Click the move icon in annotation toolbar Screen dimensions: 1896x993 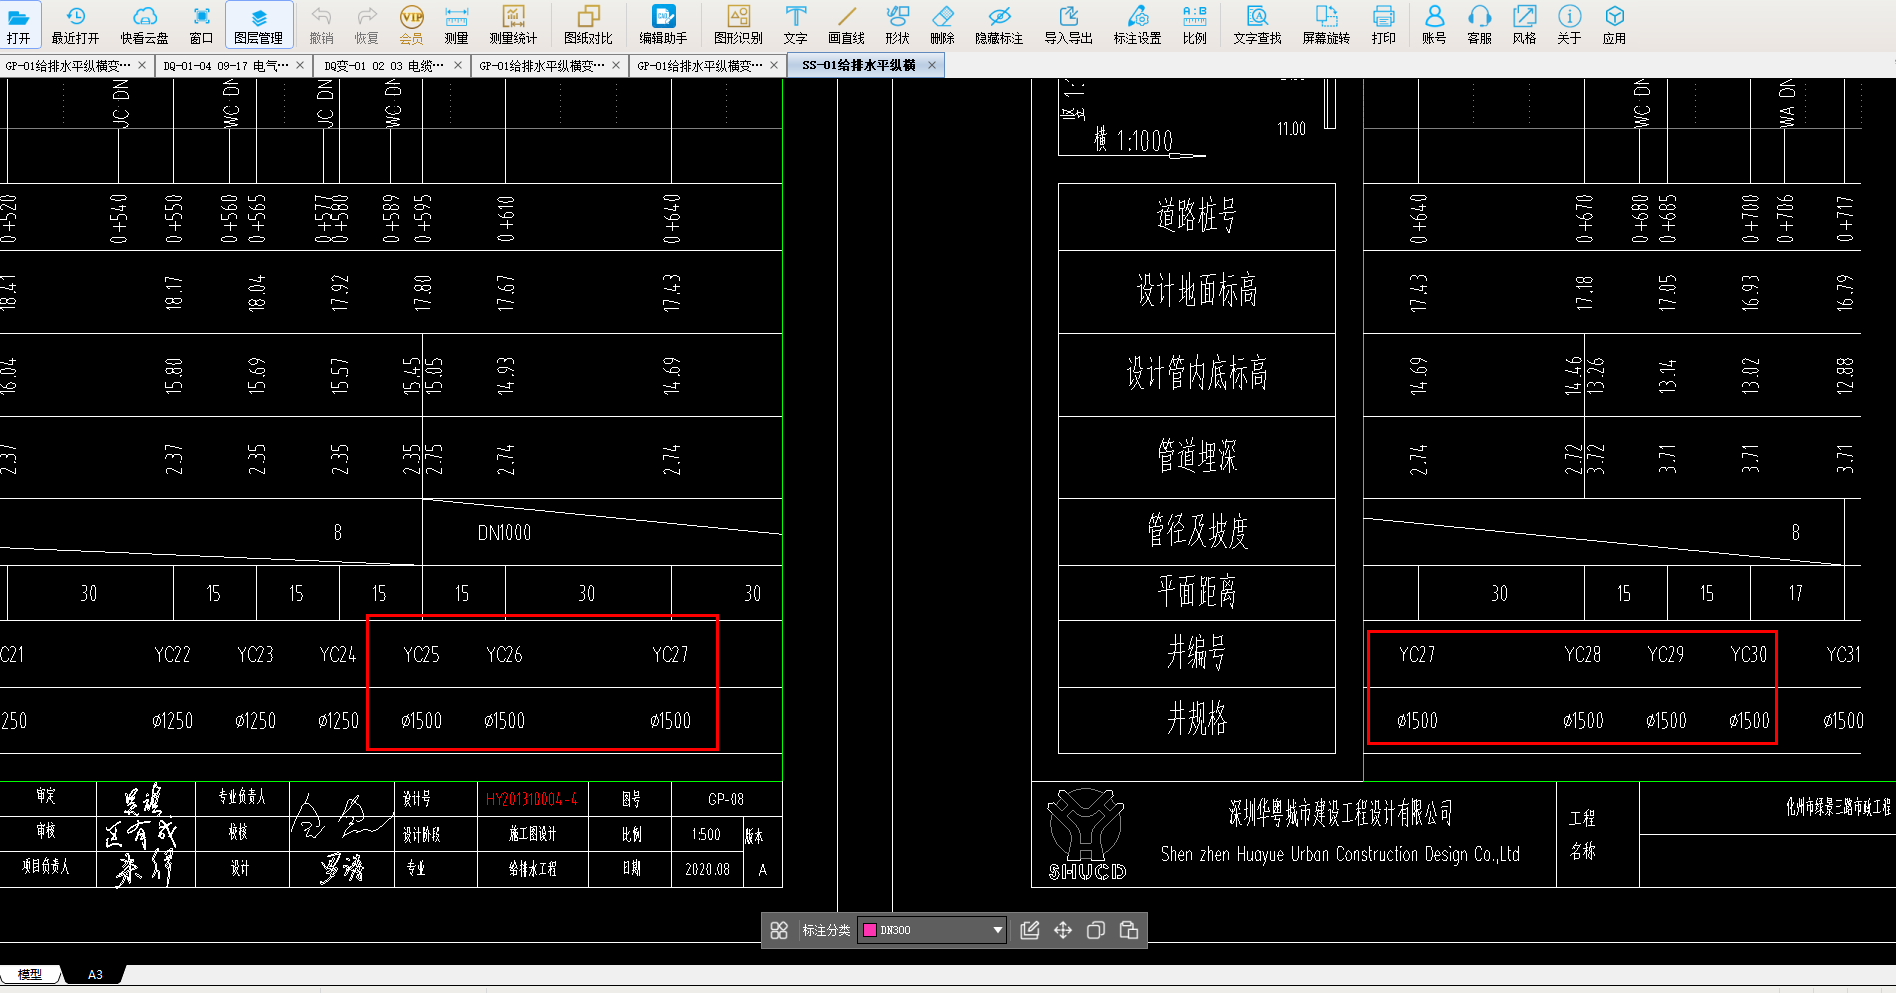(x=1063, y=930)
